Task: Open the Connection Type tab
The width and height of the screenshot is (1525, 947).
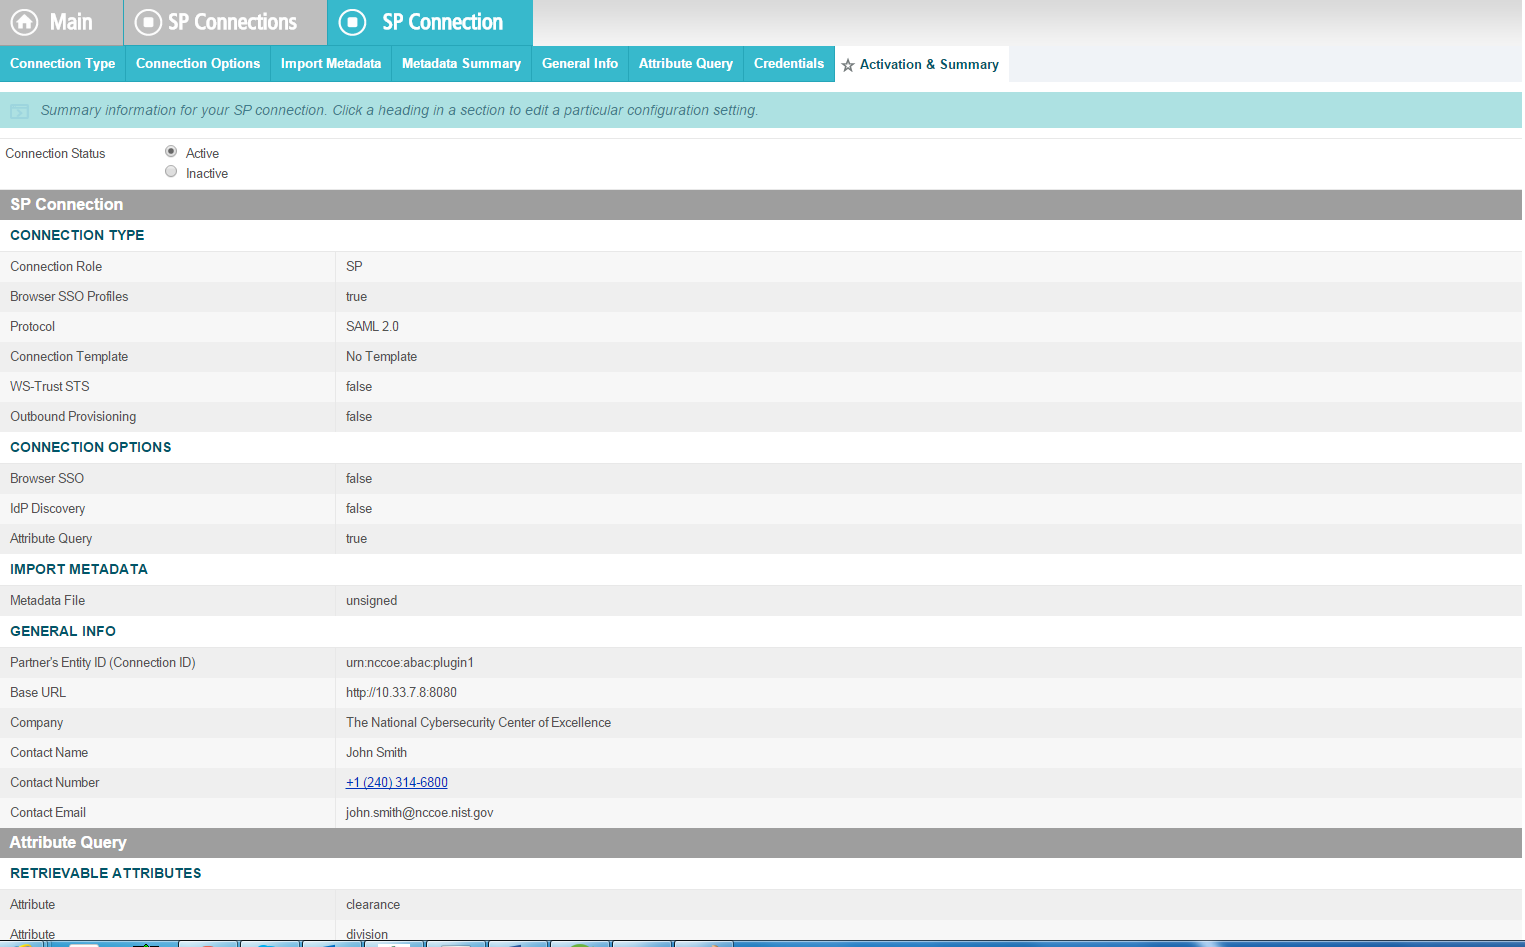Action: [x=62, y=64]
